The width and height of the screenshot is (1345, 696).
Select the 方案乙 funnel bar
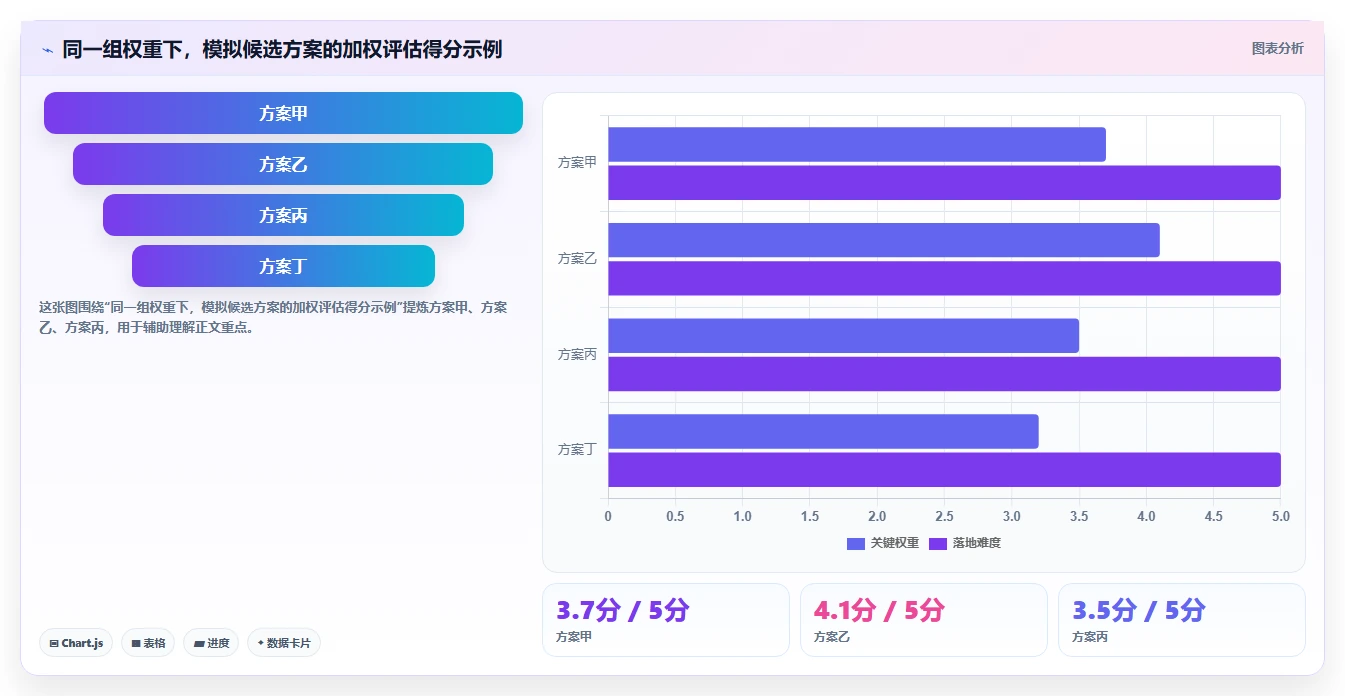click(x=283, y=164)
